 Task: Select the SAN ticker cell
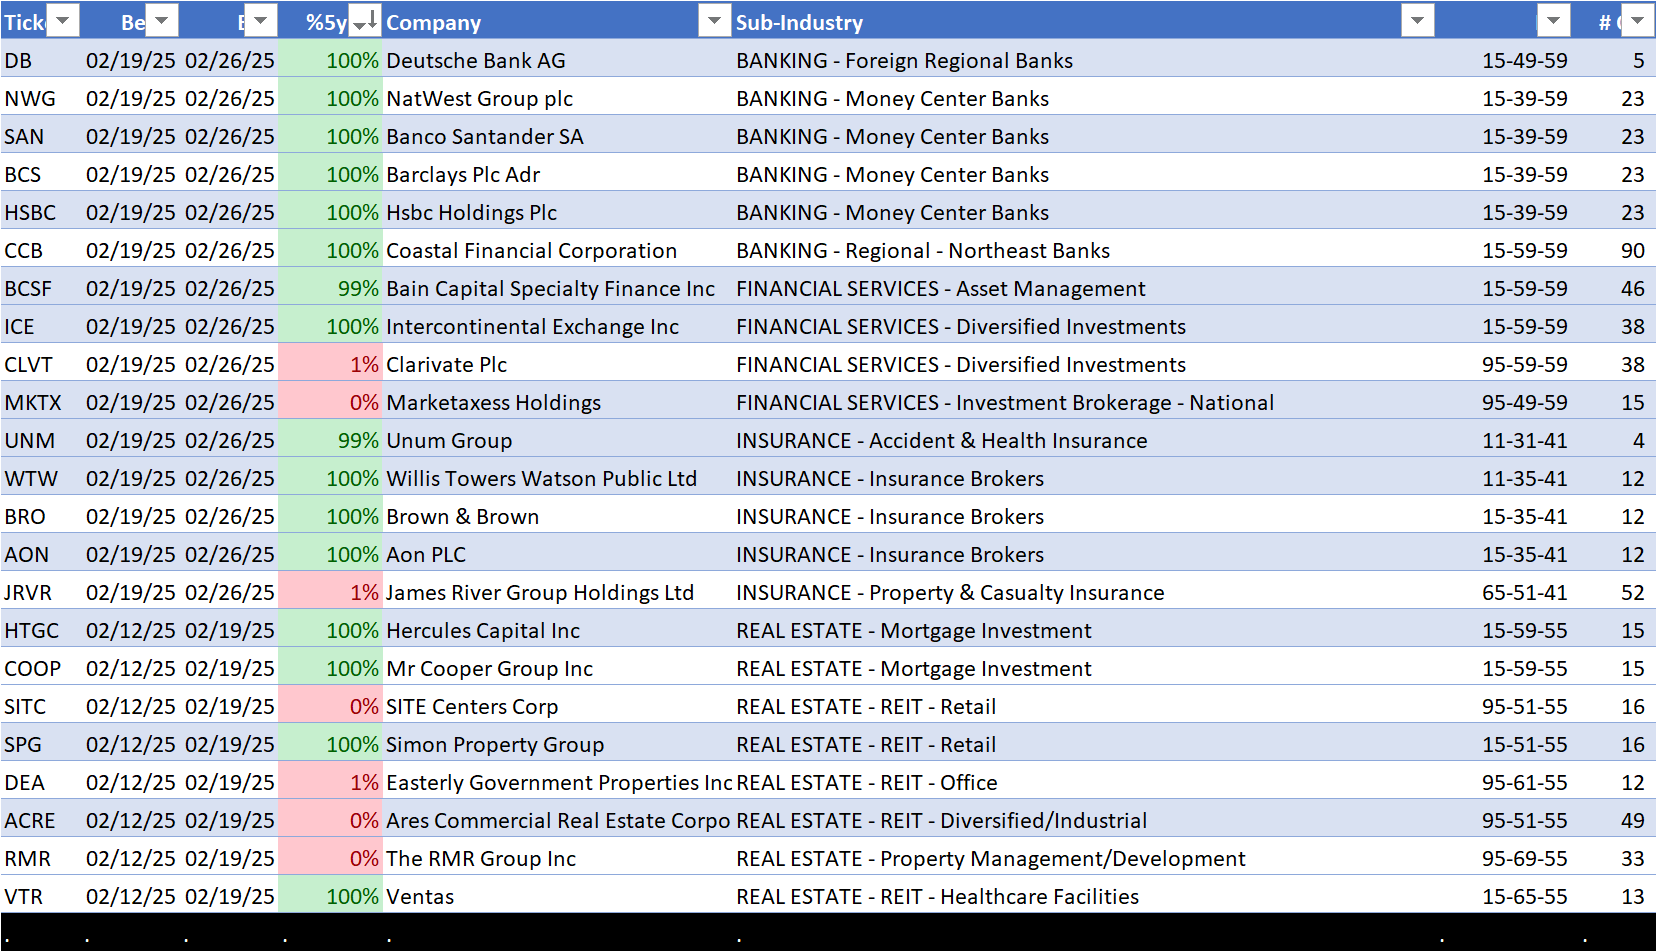click(41, 136)
